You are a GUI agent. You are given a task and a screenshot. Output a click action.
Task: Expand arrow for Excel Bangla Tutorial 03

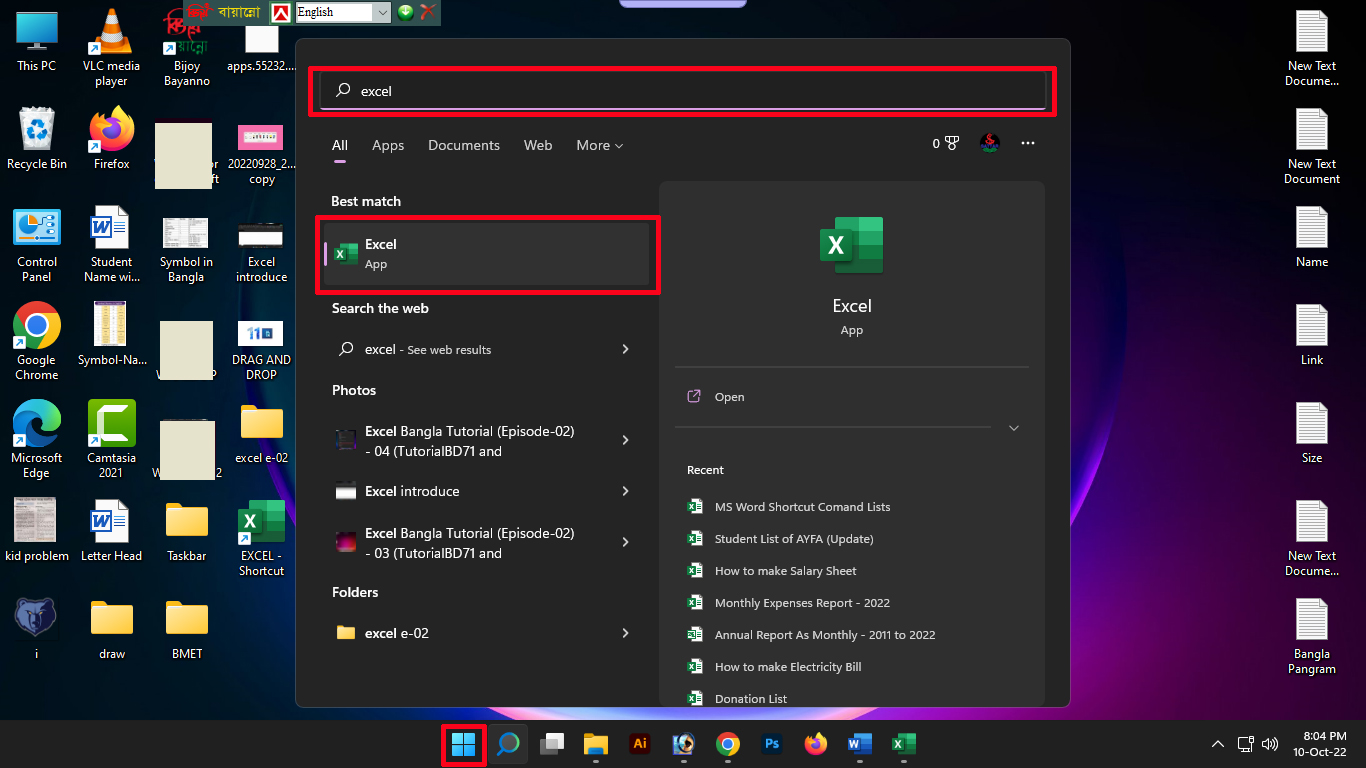point(625,543)
